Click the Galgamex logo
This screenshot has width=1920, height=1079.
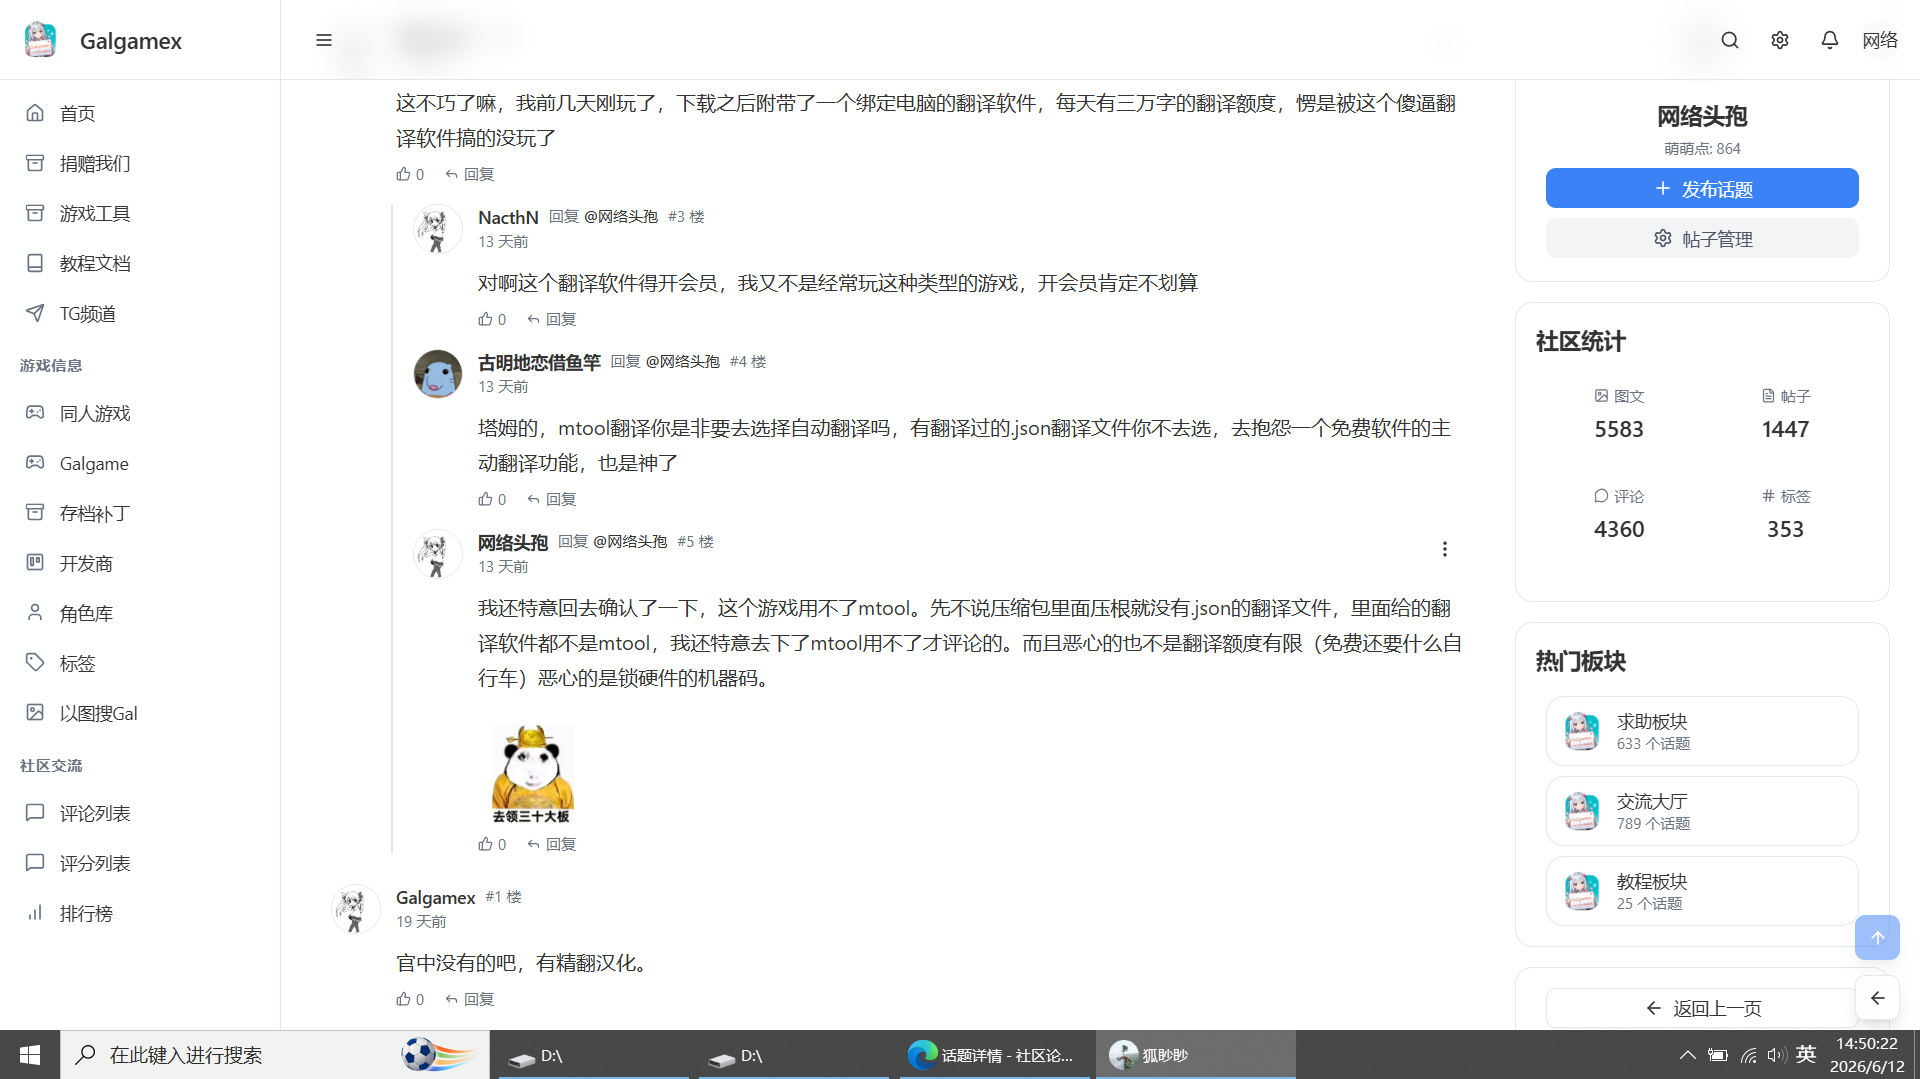pyautogui.click(x=40, y=40)
